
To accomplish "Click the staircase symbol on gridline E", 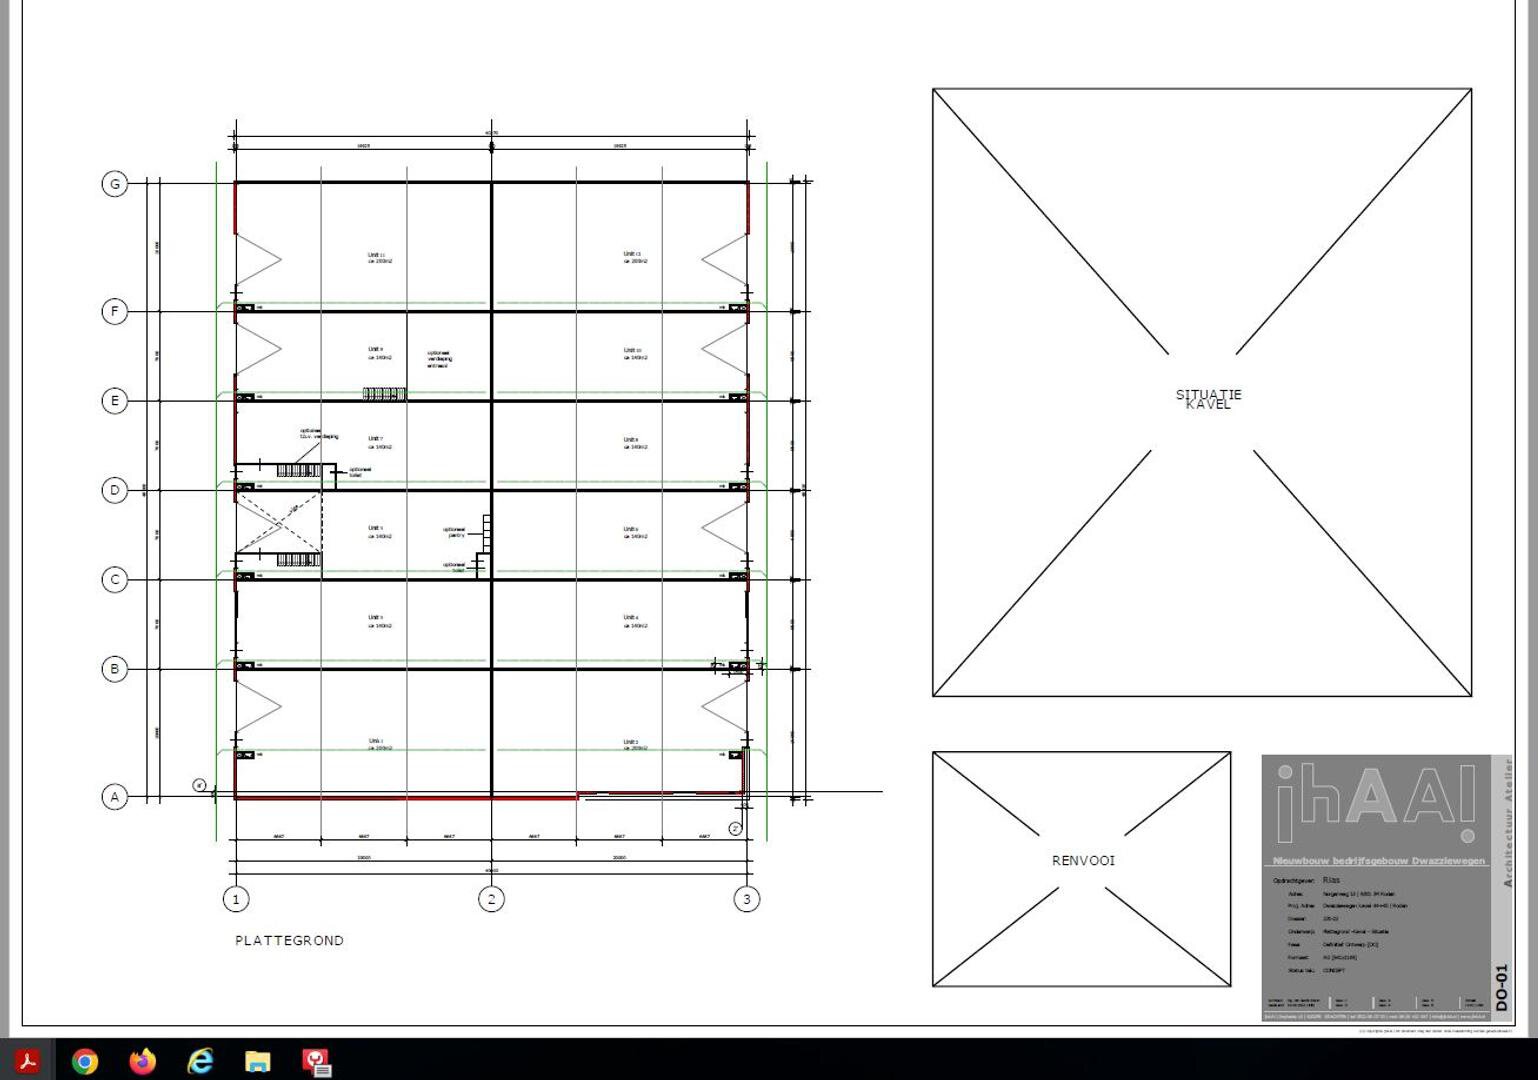I will pyautogui.click(x=384, y=394).
